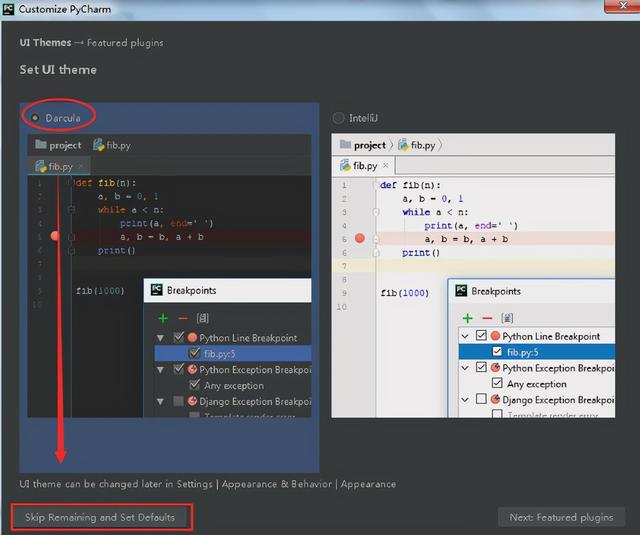Click fib.py breadcrumb icon in IntelliJ preview
The width and height of the screenshot is (640, 535).
pyautogui.click(x=403, y=145)
